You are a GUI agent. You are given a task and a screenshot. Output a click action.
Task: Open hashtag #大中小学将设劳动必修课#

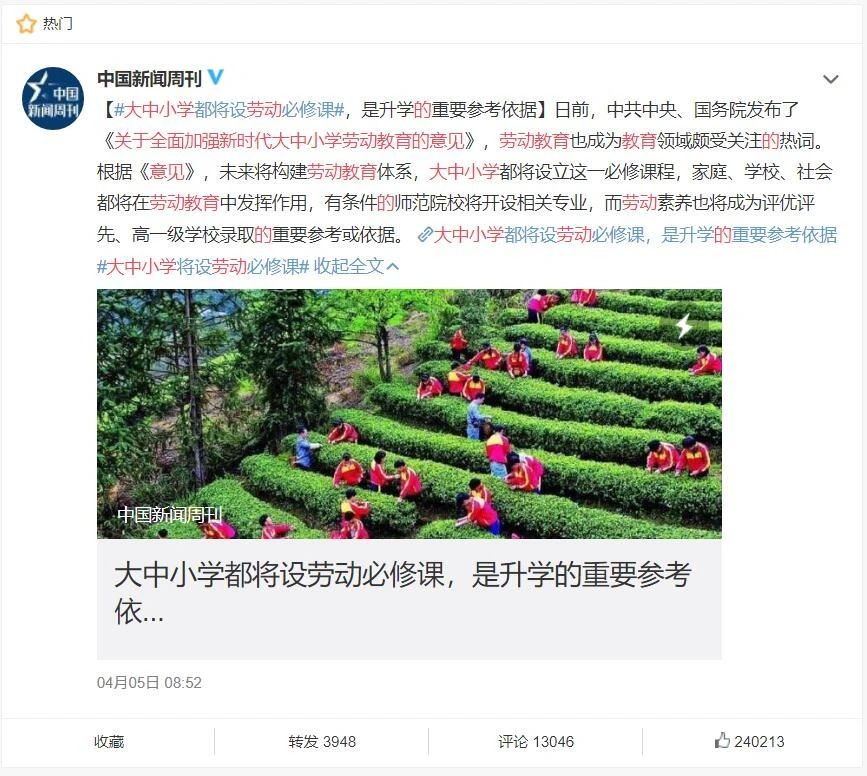point(202,267)
